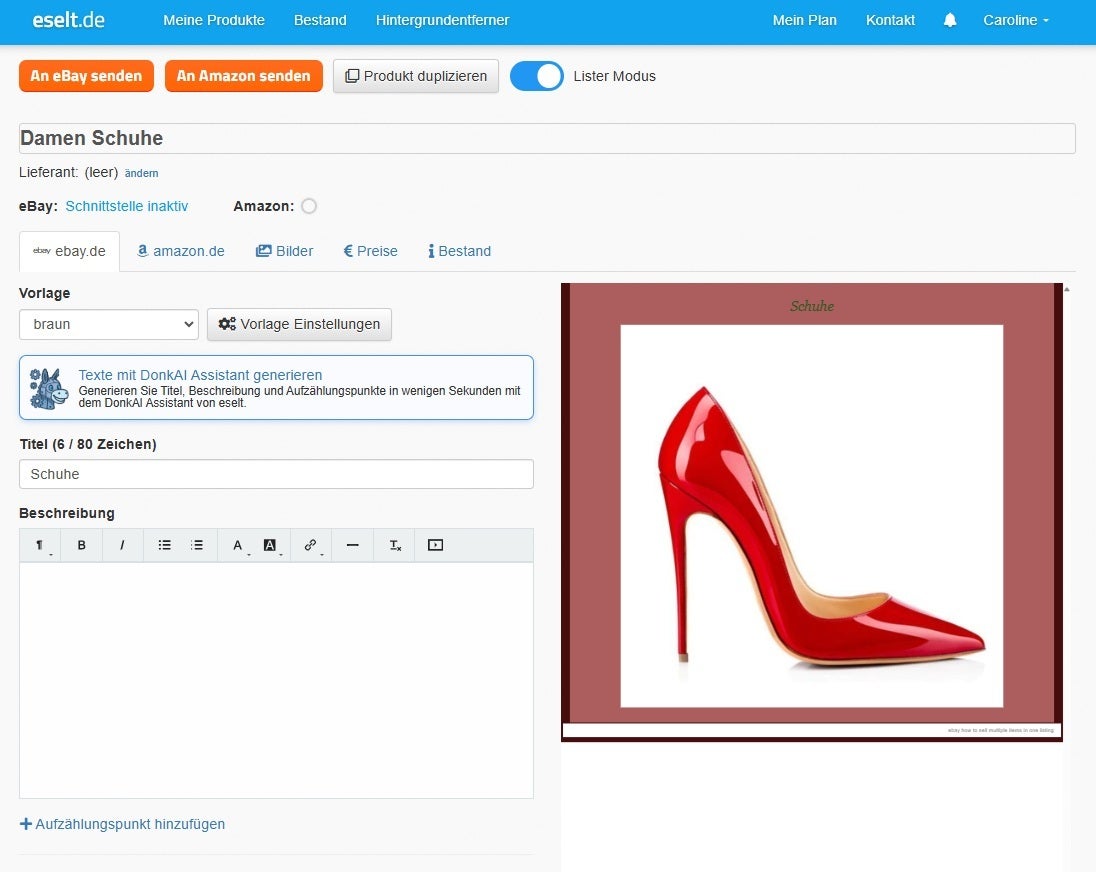Click the Titel field containing Schuhe
The image size is (1096, 872).
coord(276,474)
